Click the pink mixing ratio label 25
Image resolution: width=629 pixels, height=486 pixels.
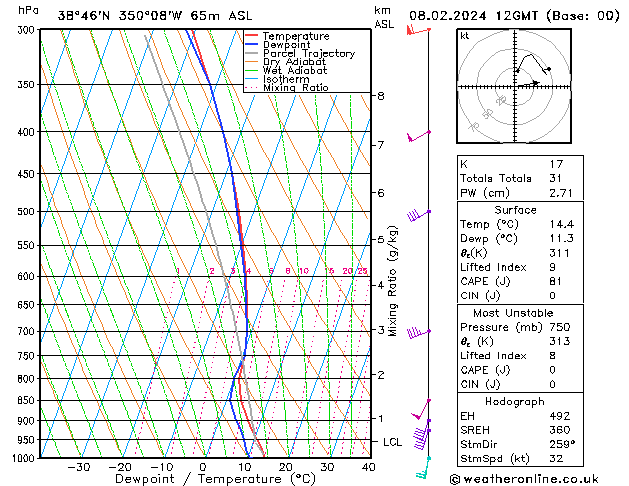point(363,271)
